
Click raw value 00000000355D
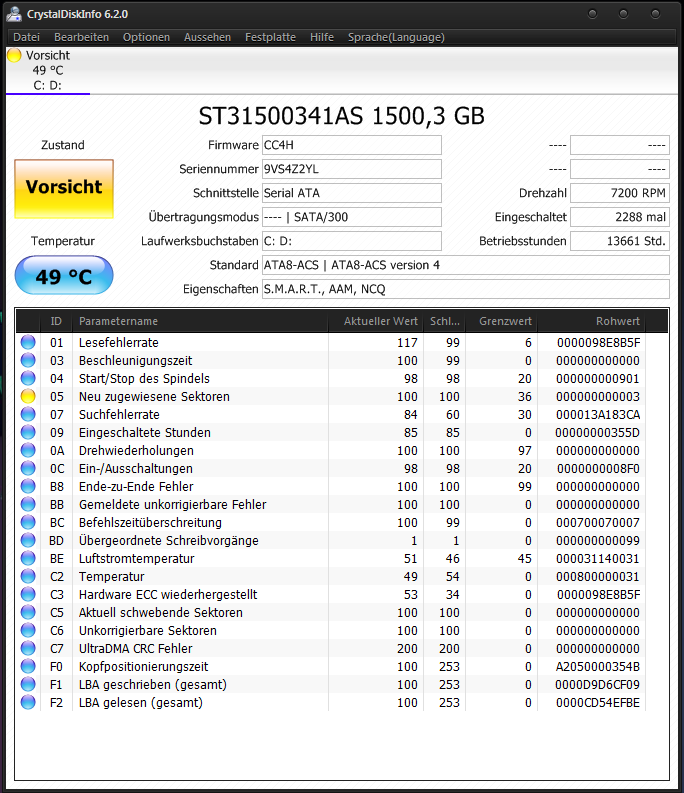597,432
